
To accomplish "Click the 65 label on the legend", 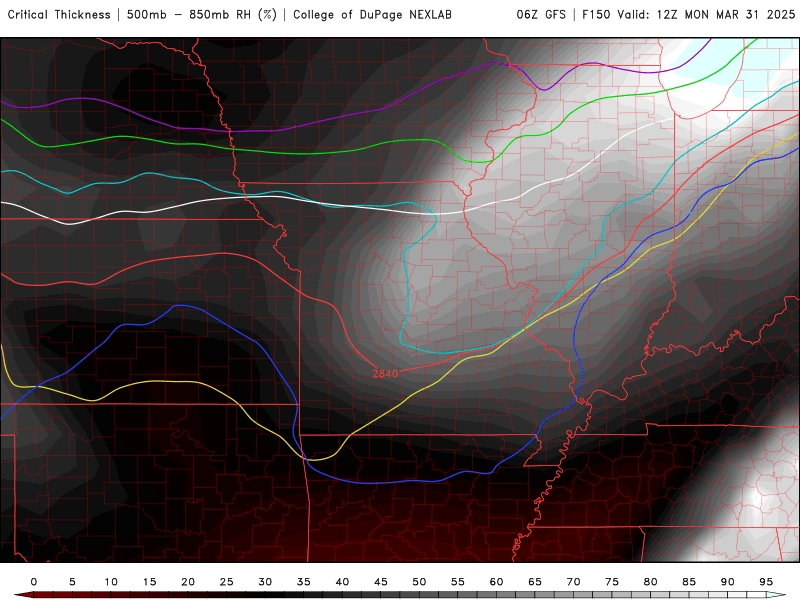I will tap(535, 582).
